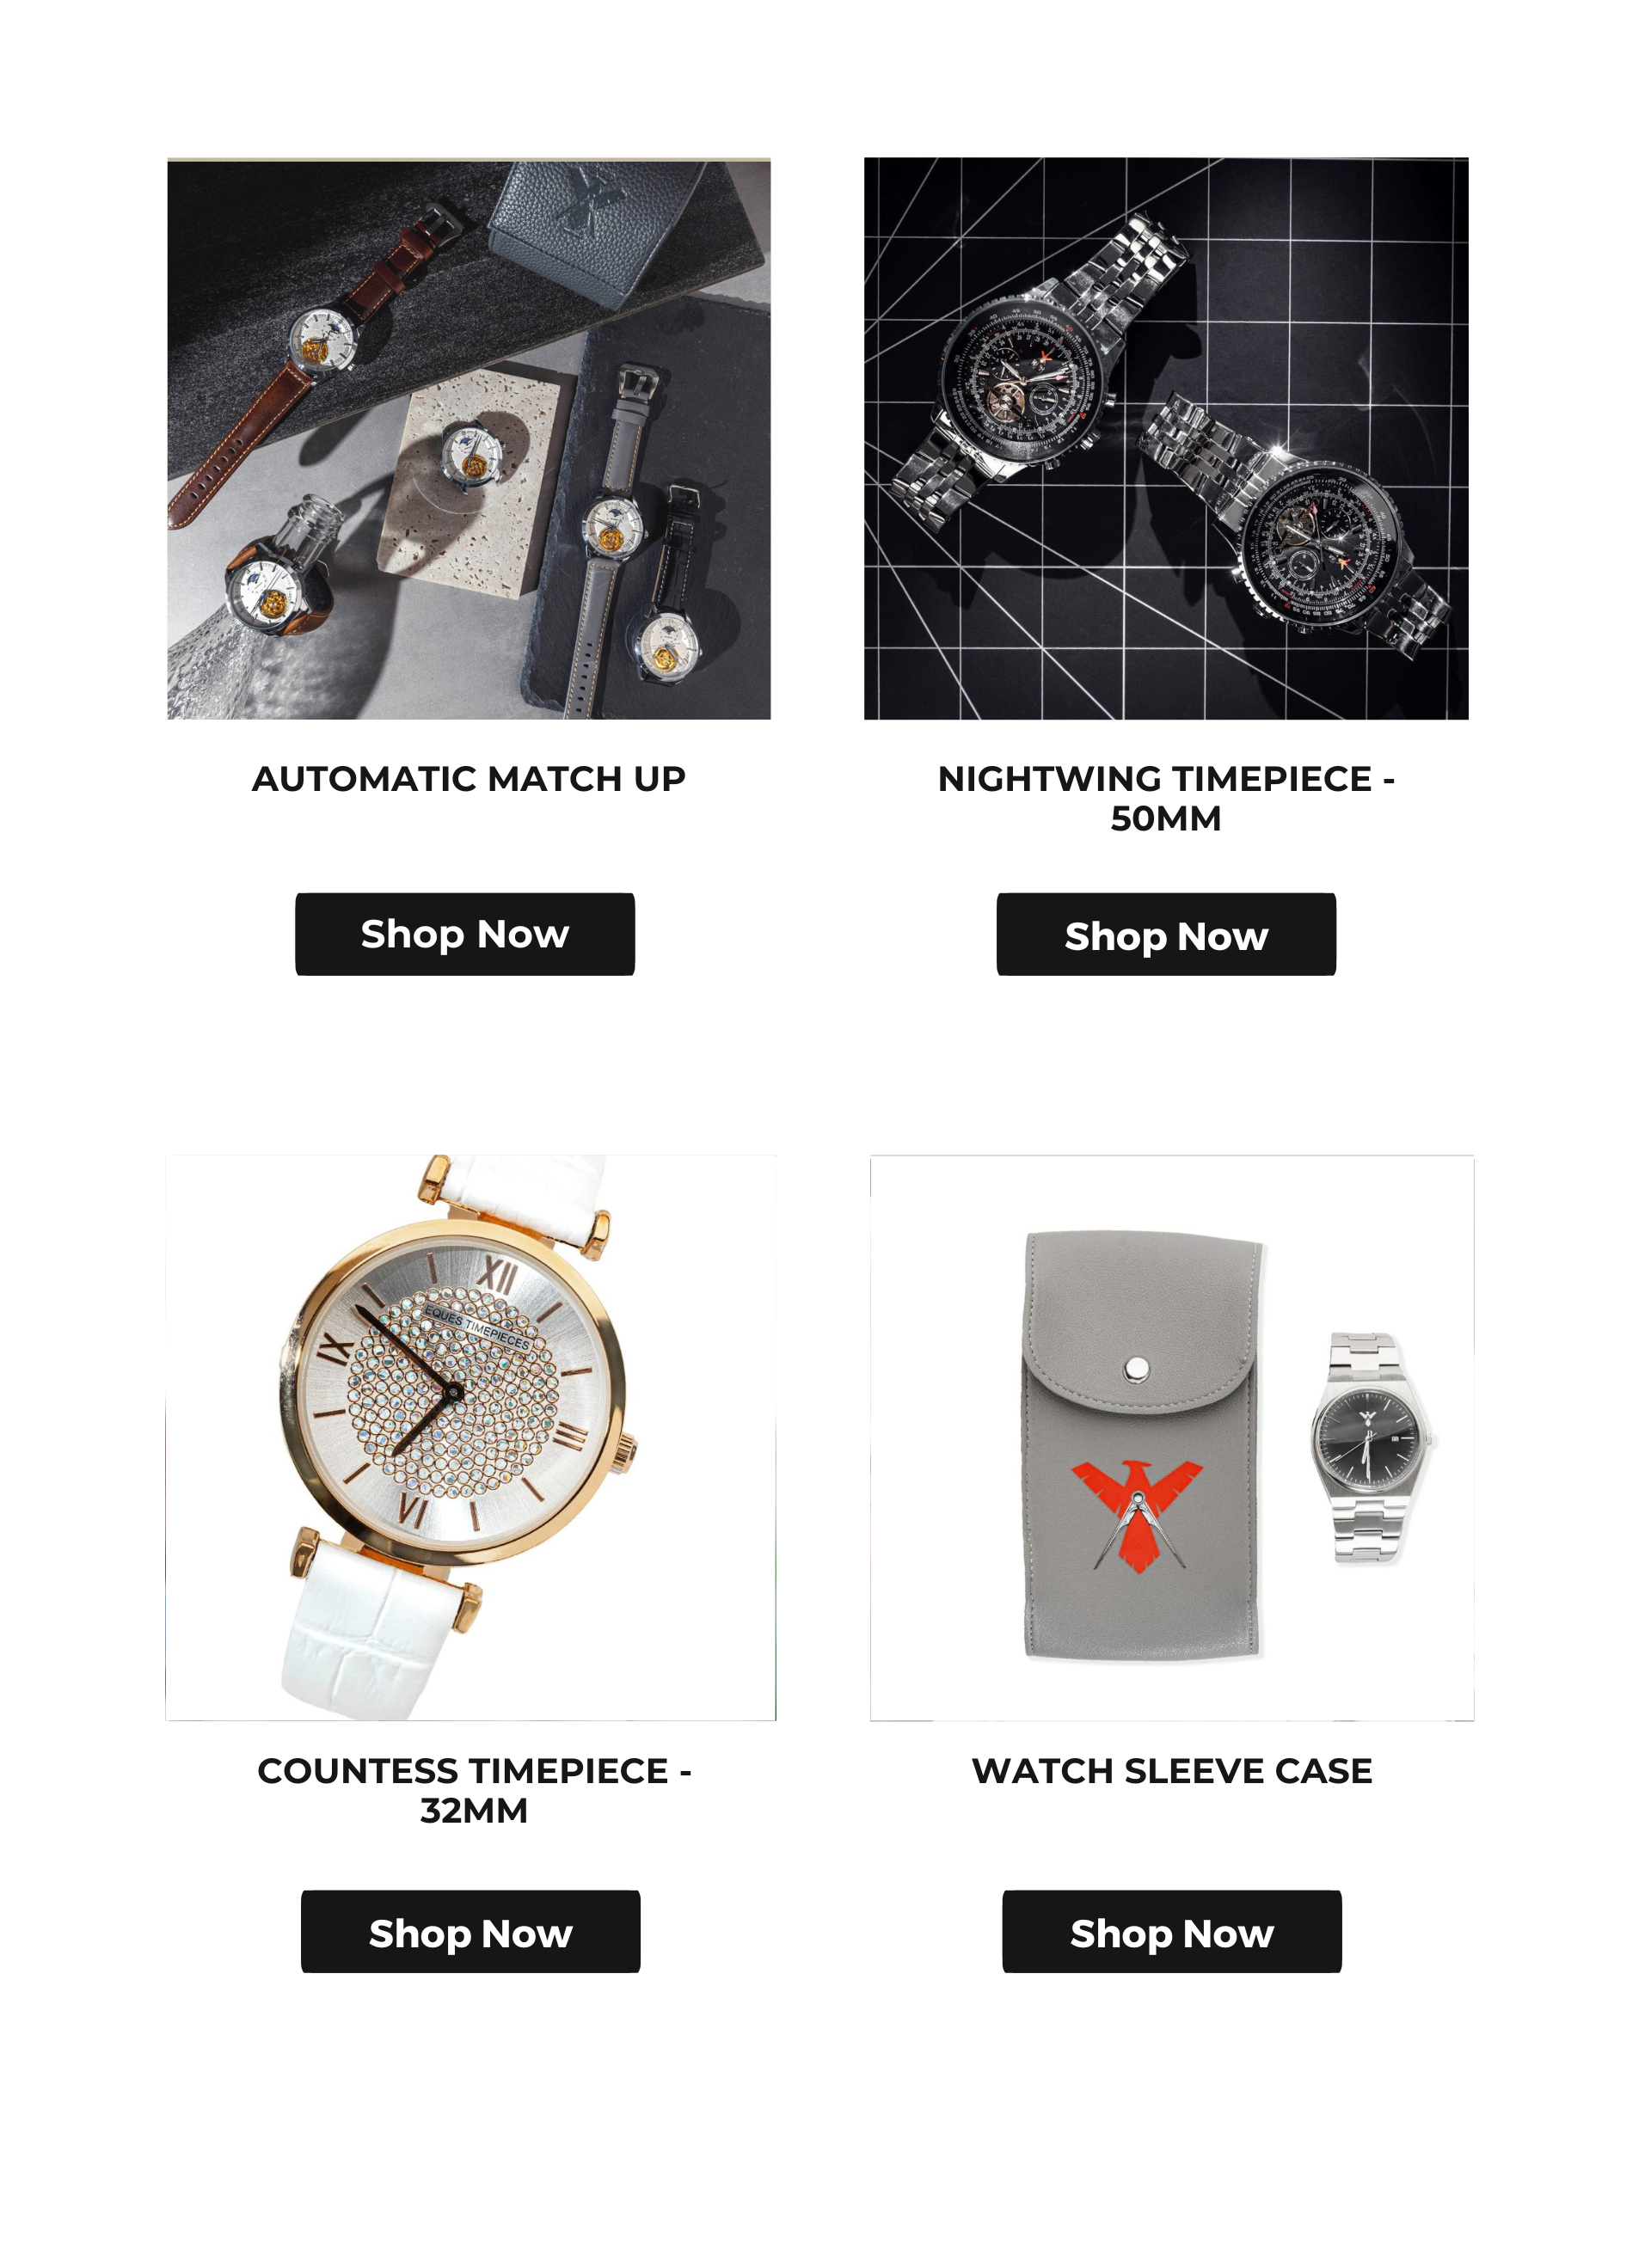Viewport: 1651px width, 2268px height.
Task: Click the watch on the beige stone block
Action: (470, 454)
